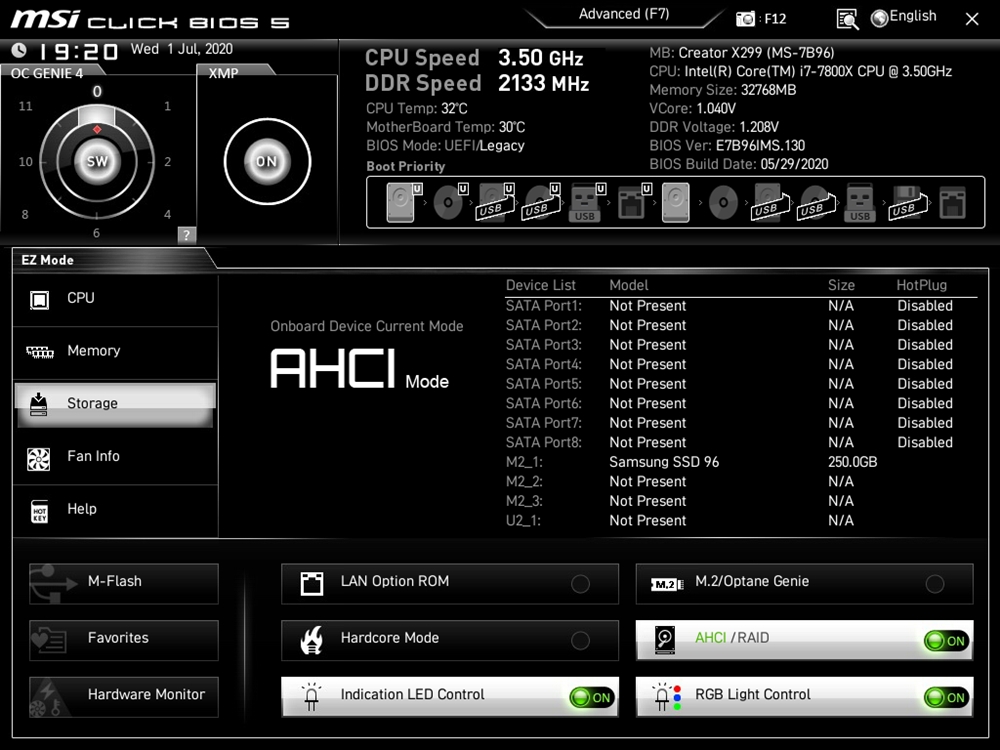Set OC Genie dial to position 10
This screenshot has width=1000, height=750.
point(26,162)
